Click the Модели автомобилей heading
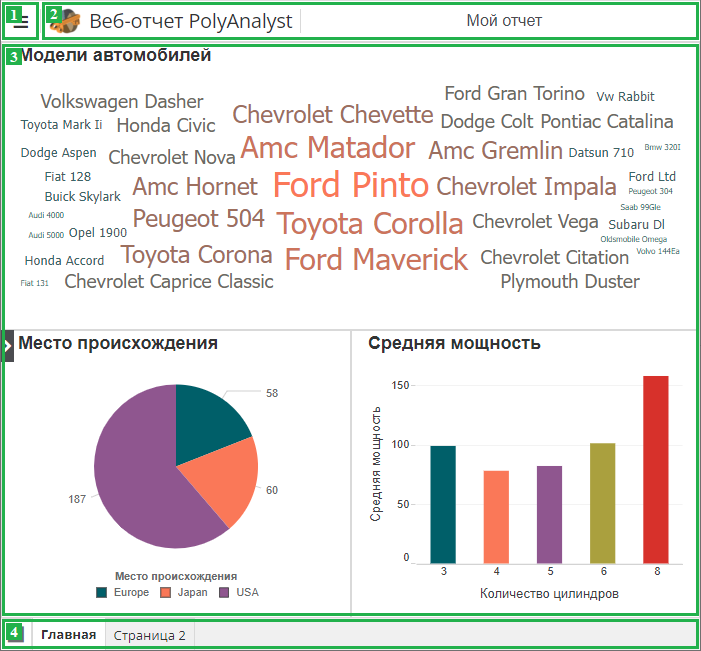Screen dimensions: 701x651 (116, 55)
